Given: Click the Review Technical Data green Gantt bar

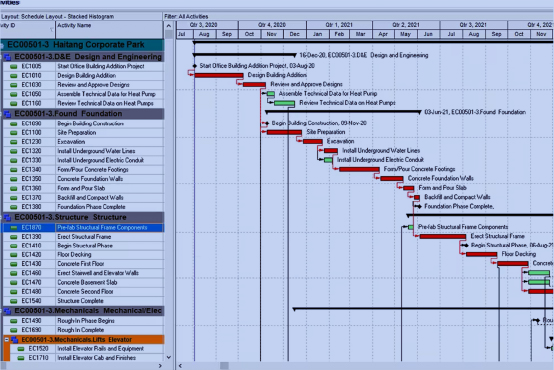Looking at the screenshot, I should click(x=284, y=103).
